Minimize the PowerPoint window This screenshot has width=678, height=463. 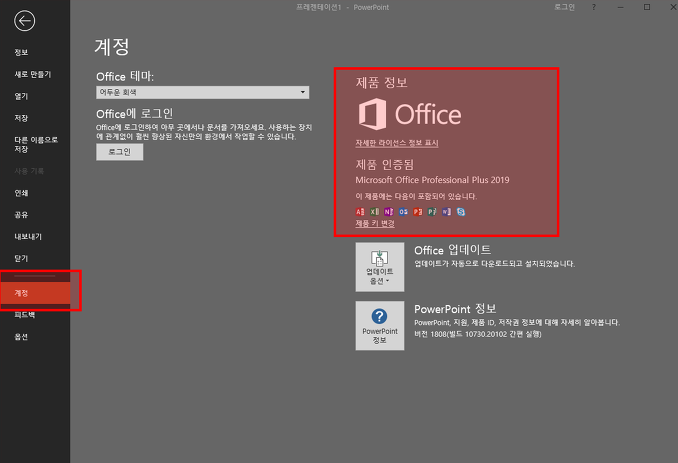pyautogui.click(x=620, y=7)
